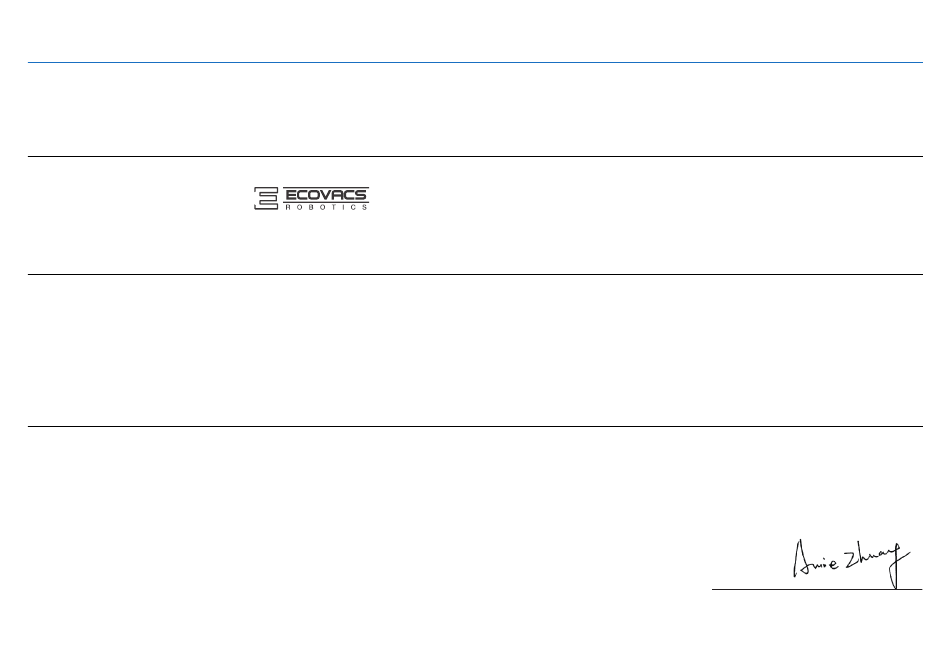
Task: Click the letter A in ECOVACS
Action: point(337,195)
